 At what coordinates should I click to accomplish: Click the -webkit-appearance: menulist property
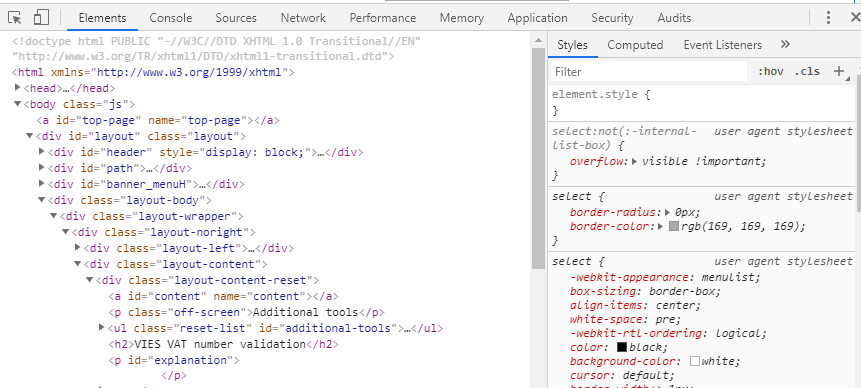pyautogui.click(x=665, y=277)
